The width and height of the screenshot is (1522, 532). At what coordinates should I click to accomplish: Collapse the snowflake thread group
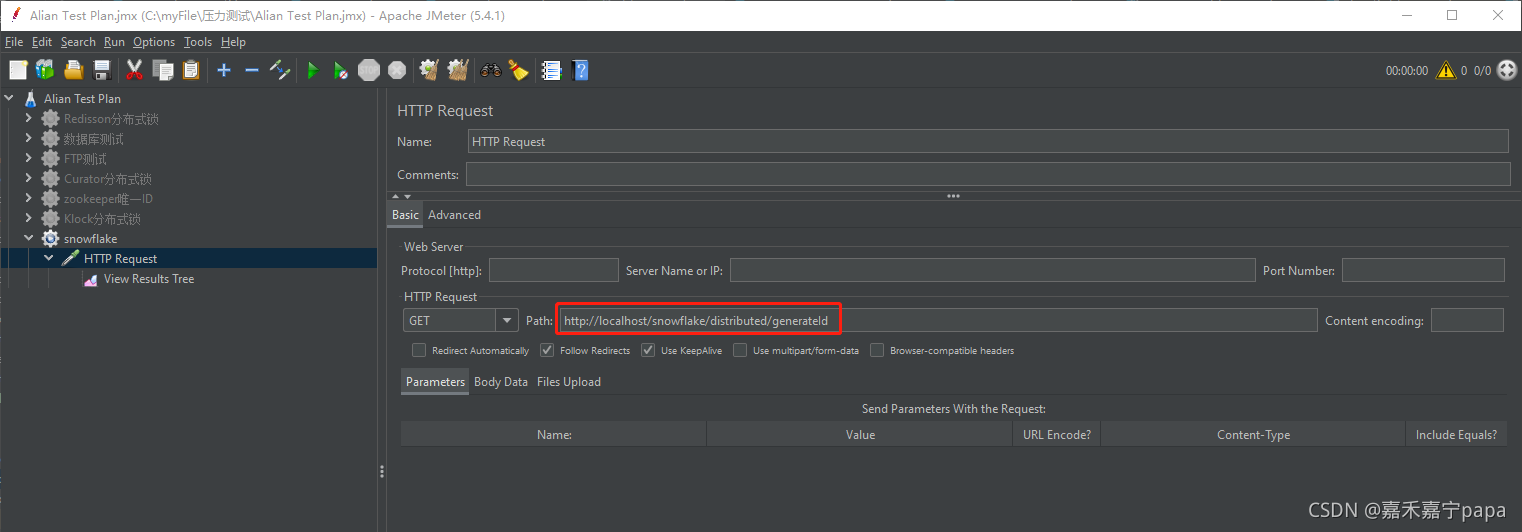29,239
